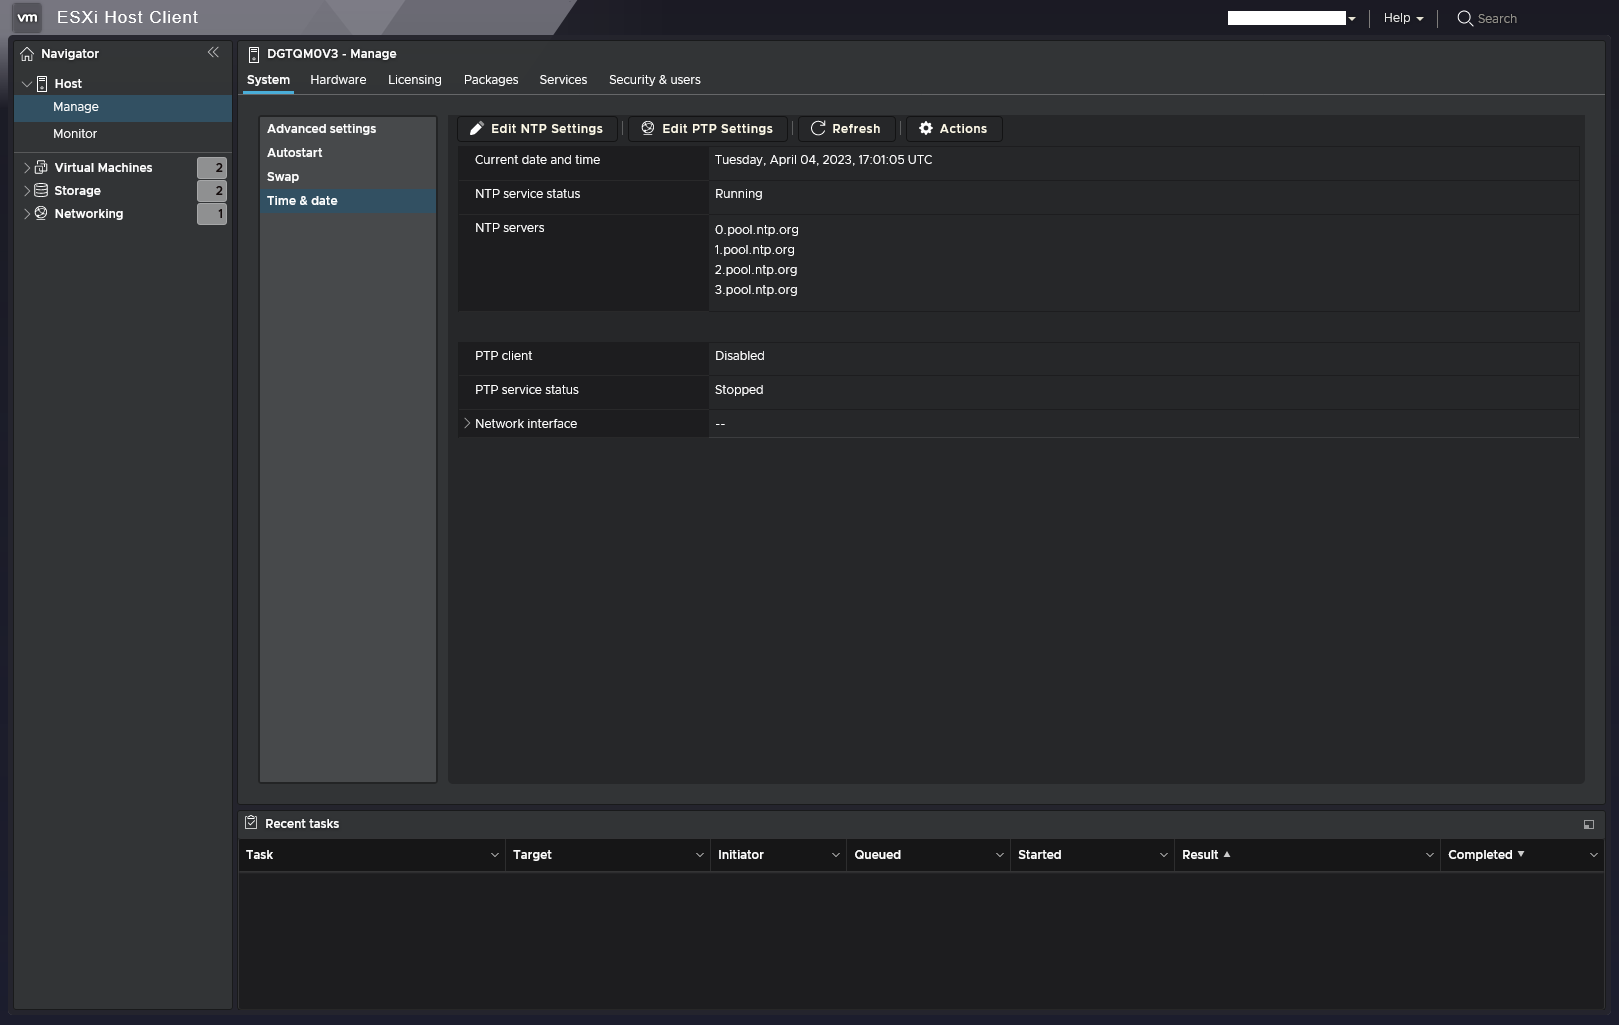Open Edit PTP Settings
Screen dimensions: 1619x1025
point(707,128)
